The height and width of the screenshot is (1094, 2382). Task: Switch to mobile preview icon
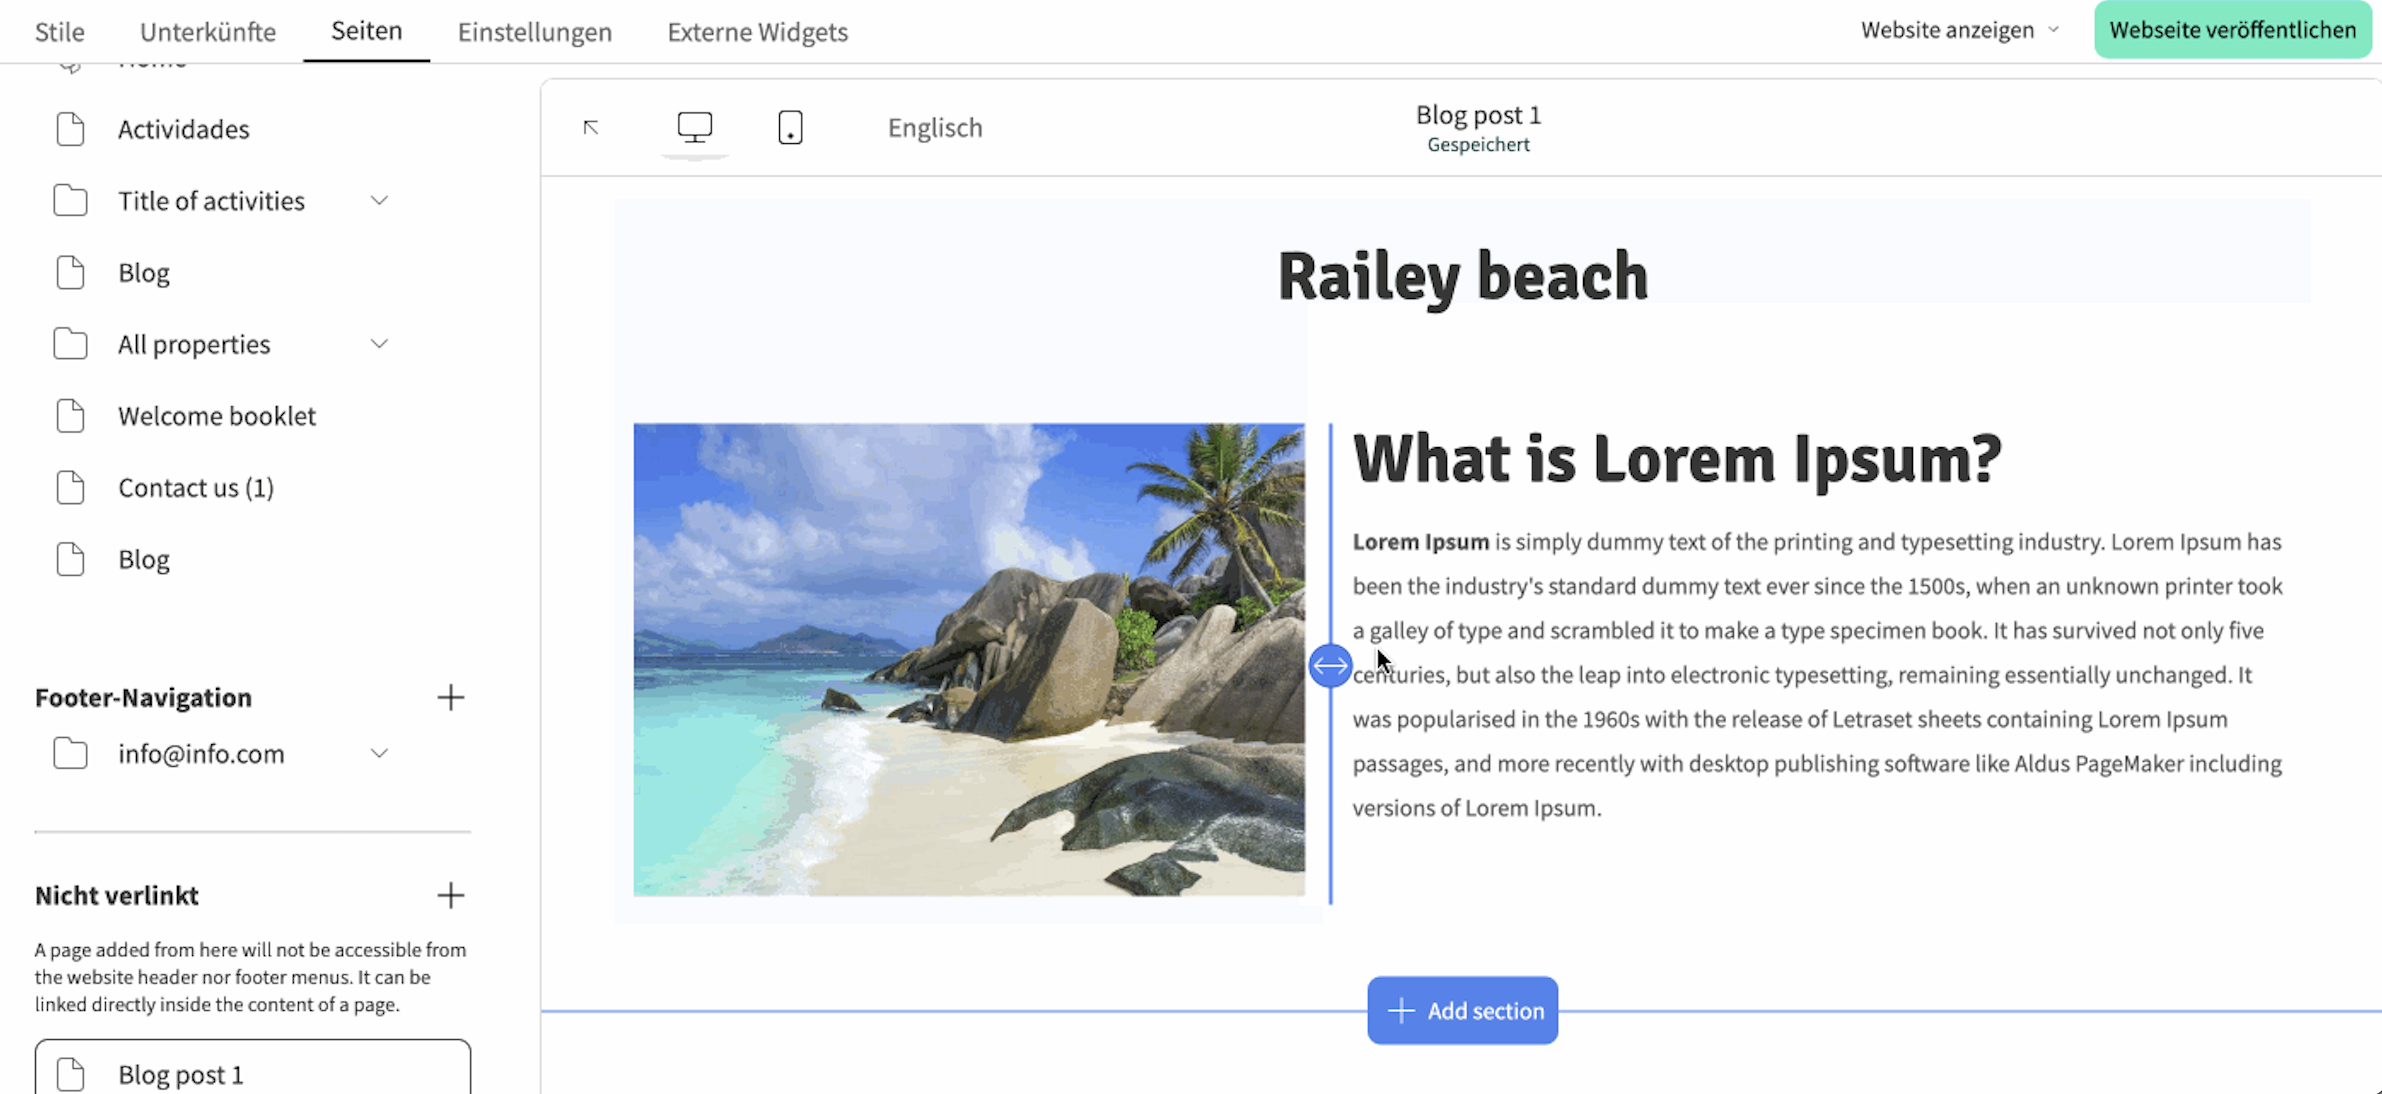[x=790, y=127]
